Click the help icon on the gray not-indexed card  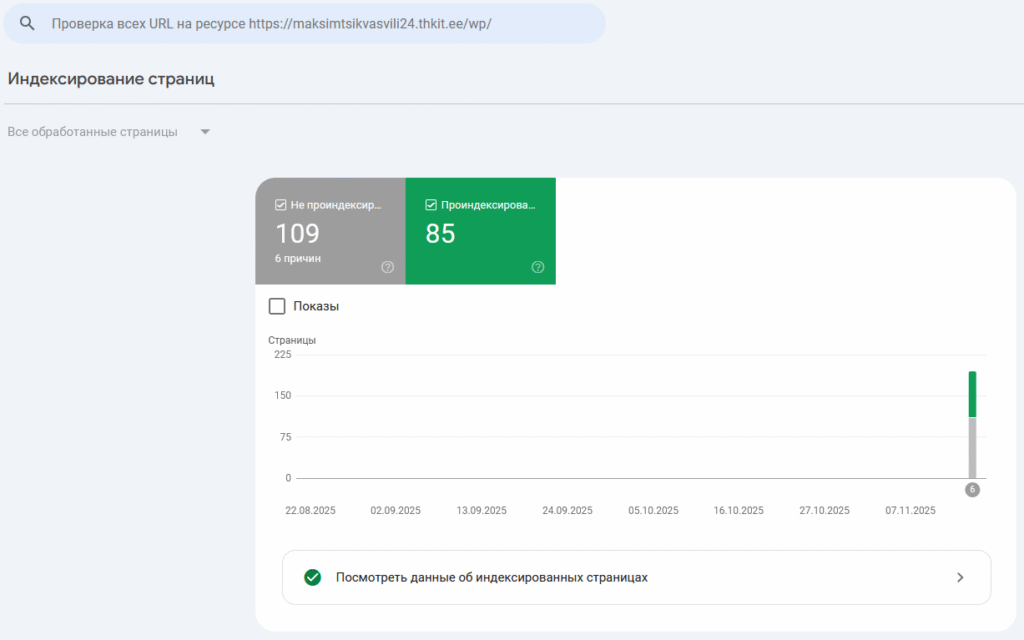point(388,267)
